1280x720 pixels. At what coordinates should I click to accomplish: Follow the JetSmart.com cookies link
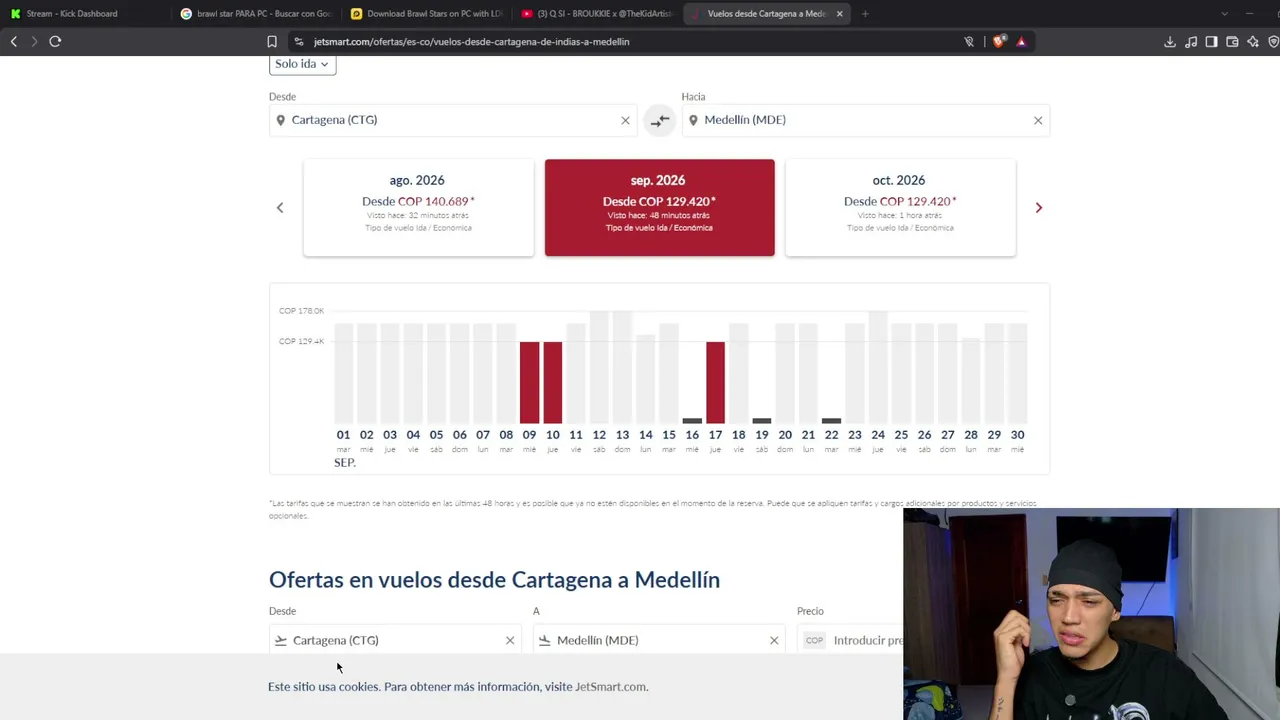point(611,687)
